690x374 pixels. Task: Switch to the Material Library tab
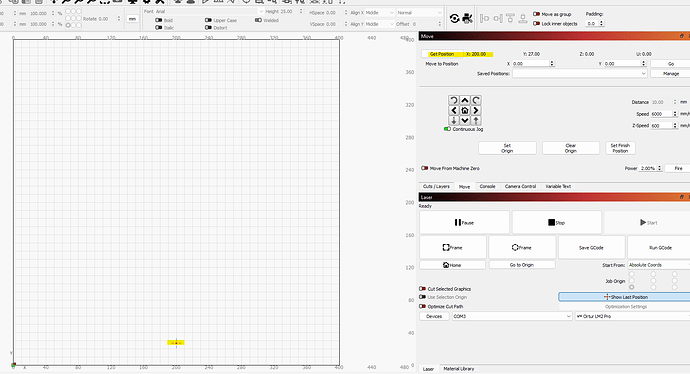459,369
